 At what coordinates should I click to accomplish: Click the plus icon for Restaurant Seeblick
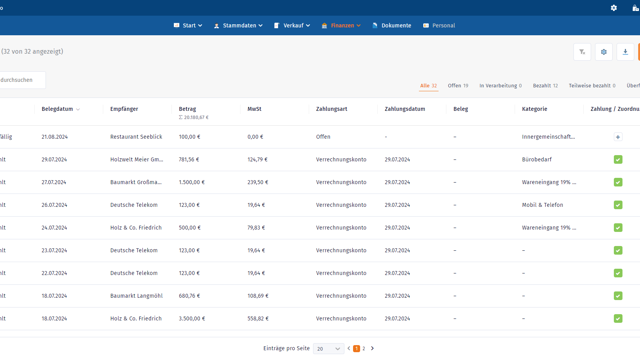coord(618,137)
